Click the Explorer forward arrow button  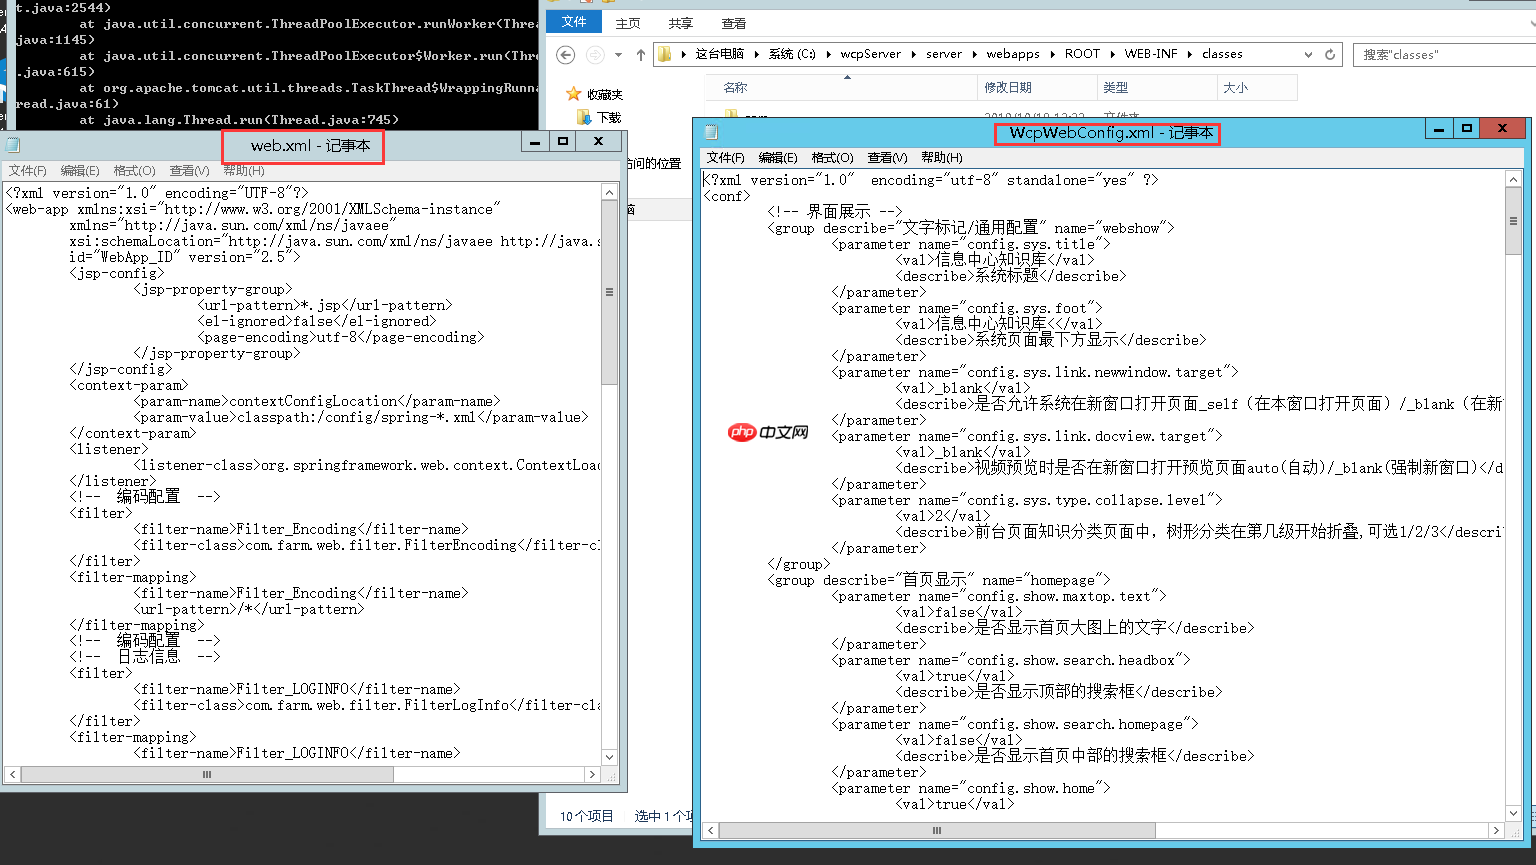coord(595,55)
